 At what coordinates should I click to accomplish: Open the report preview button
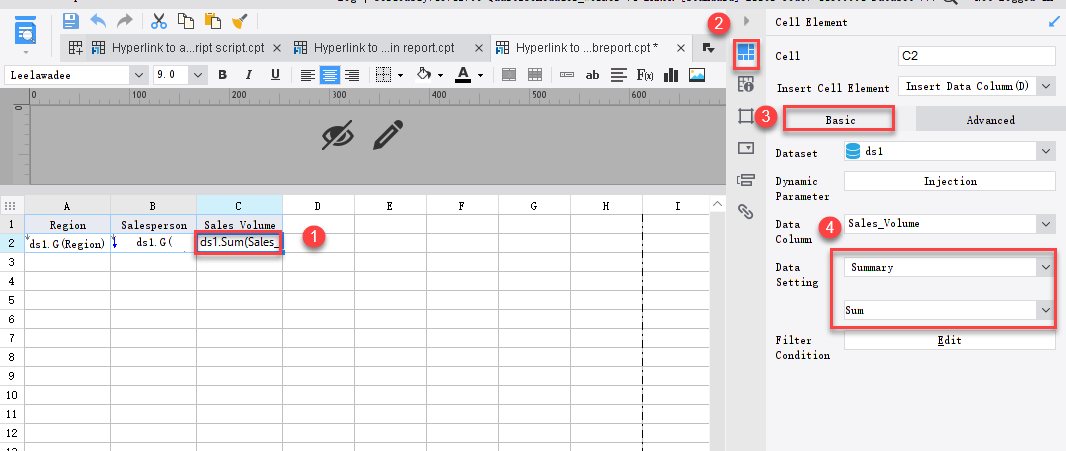click(x=26, y=31)
